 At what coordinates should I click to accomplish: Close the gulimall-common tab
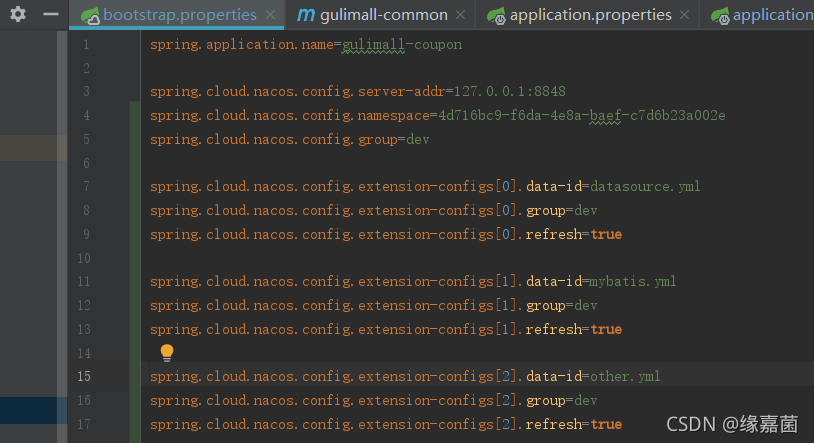click(x=460, y=15)
